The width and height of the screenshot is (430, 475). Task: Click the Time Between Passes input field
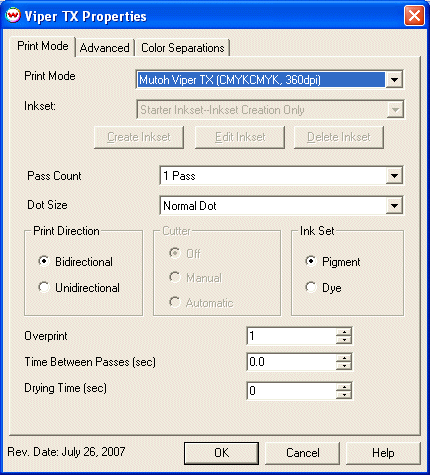click(292, 362)
